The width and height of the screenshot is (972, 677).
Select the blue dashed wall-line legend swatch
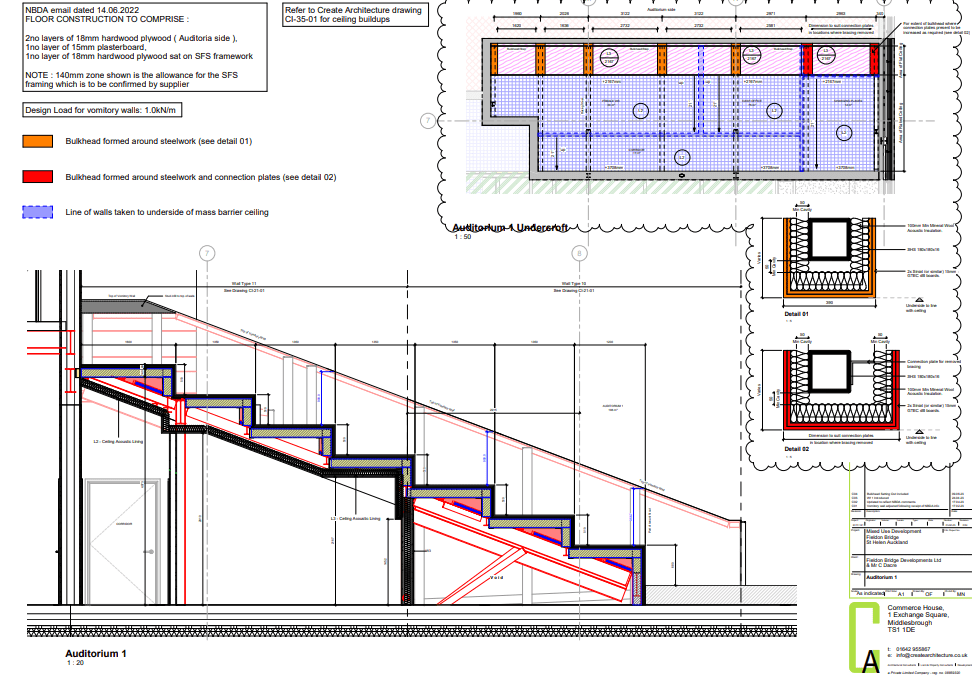(x=37, y=212)
